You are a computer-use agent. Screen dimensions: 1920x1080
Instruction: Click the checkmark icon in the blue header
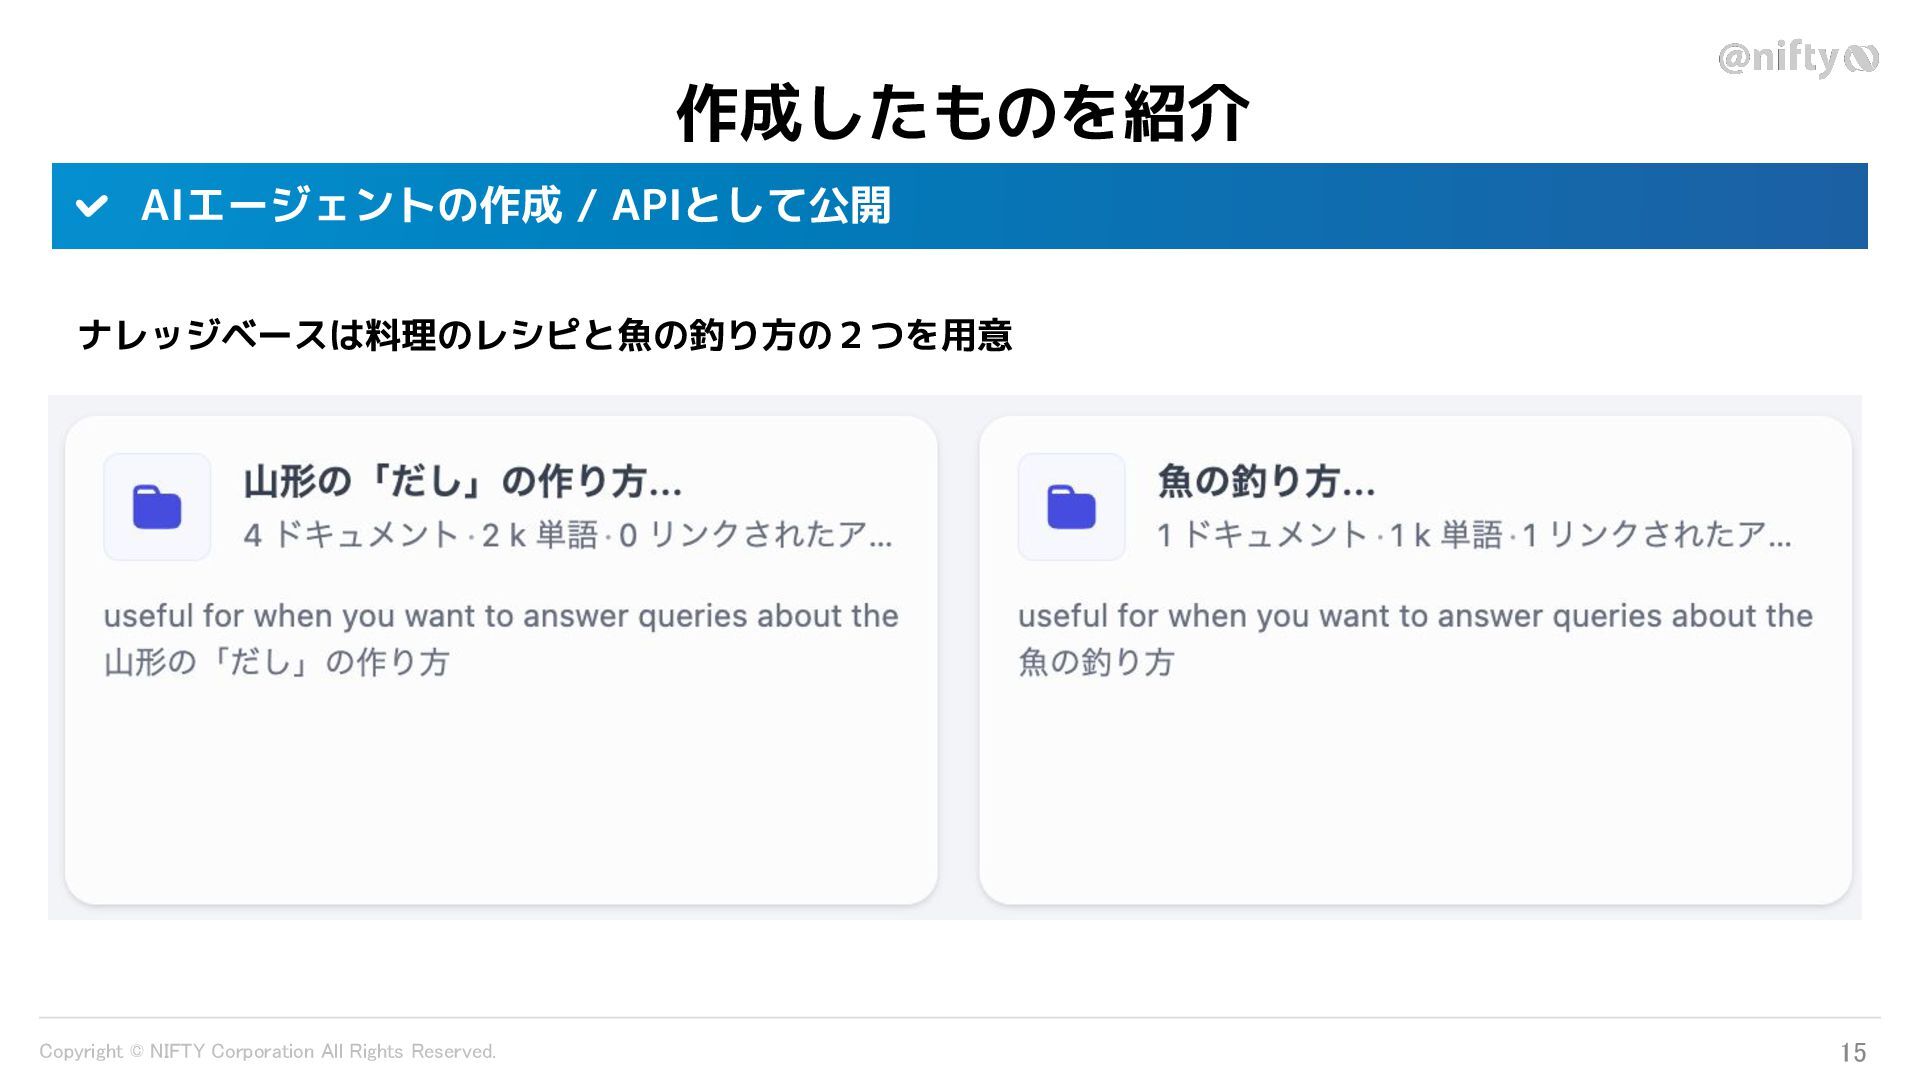pyautogui.click(x=91, y=206)
